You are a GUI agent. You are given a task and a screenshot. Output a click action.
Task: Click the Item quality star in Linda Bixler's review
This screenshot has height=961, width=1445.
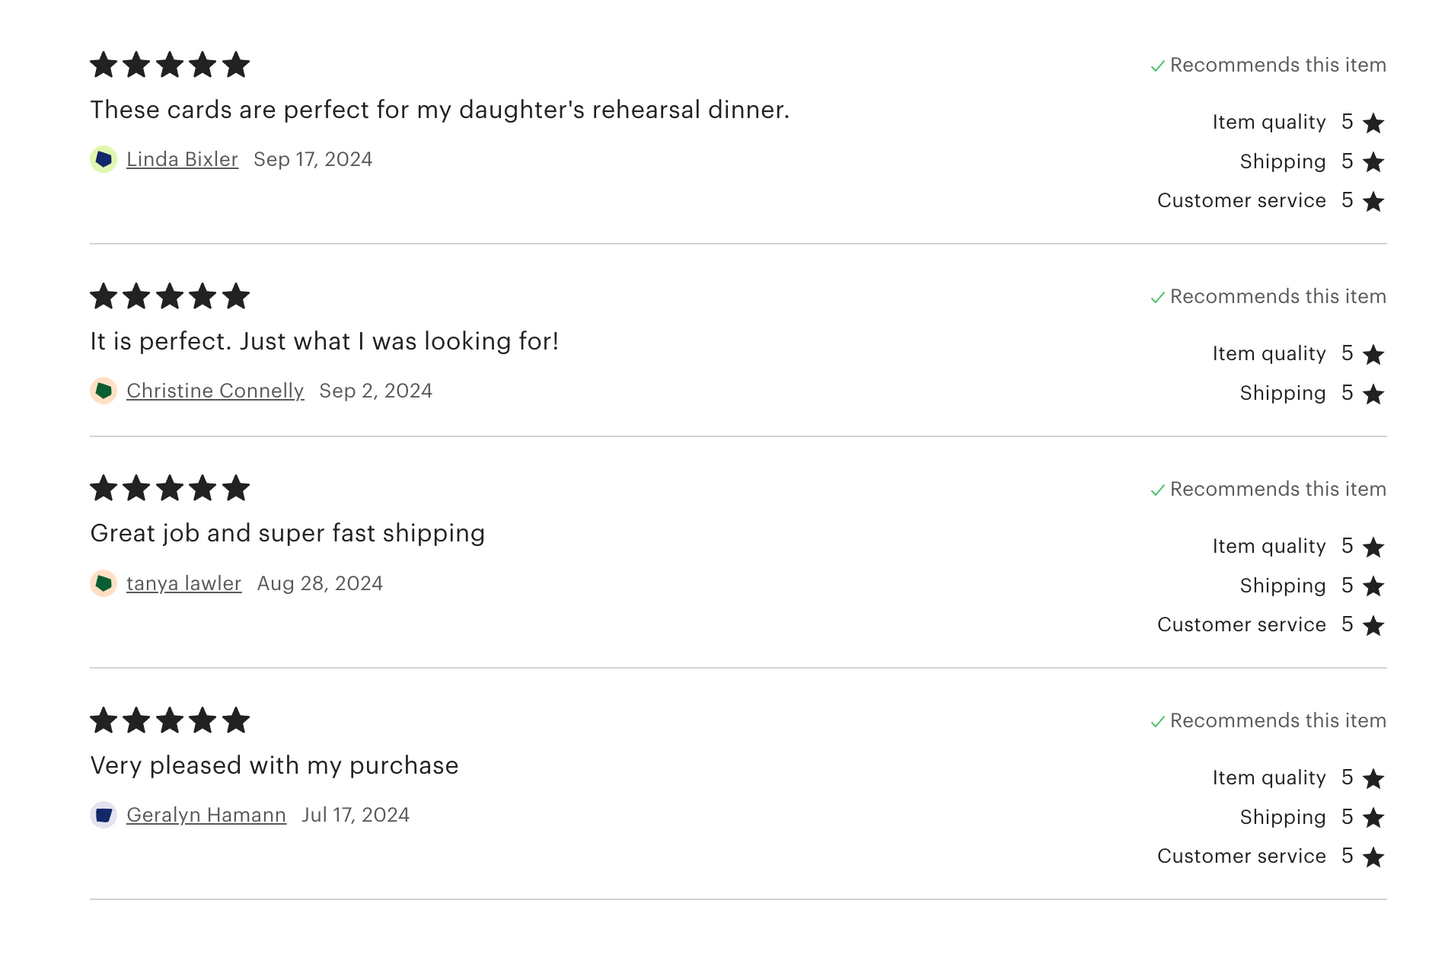pyautogui.click(x=1374, y=123)
